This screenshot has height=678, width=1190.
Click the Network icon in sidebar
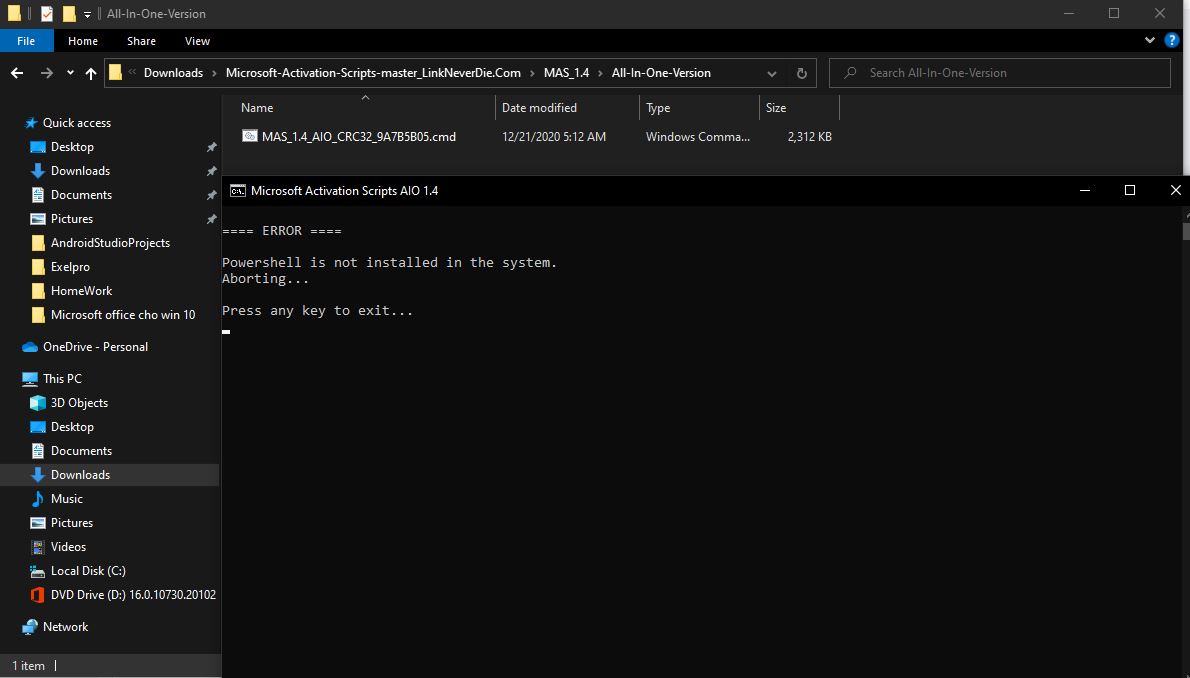tap(31, 627)
